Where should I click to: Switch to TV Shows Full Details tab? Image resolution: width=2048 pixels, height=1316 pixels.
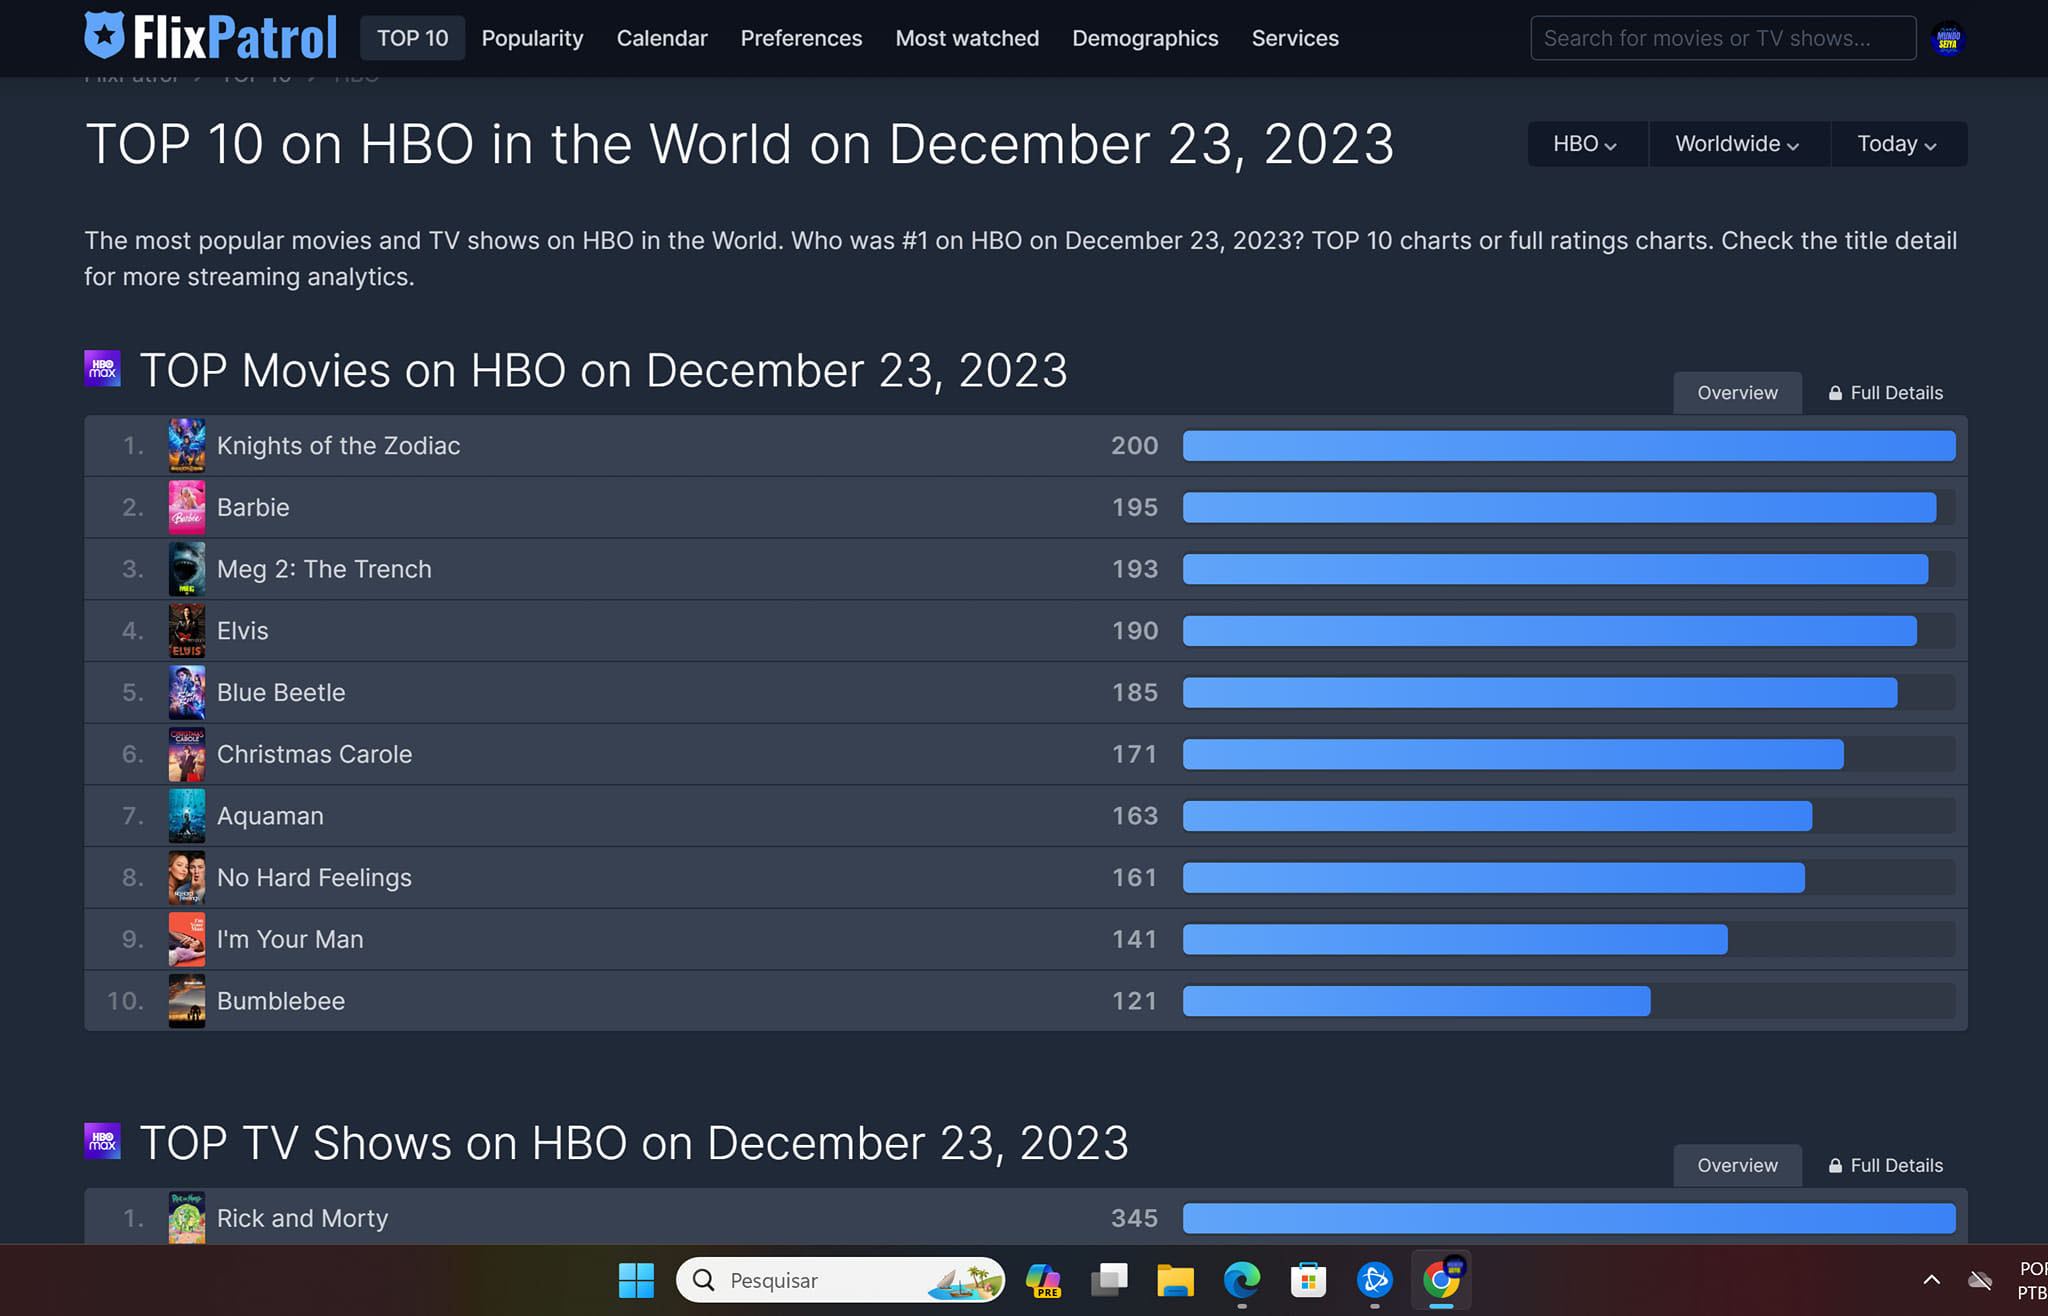point(1885,1166)
